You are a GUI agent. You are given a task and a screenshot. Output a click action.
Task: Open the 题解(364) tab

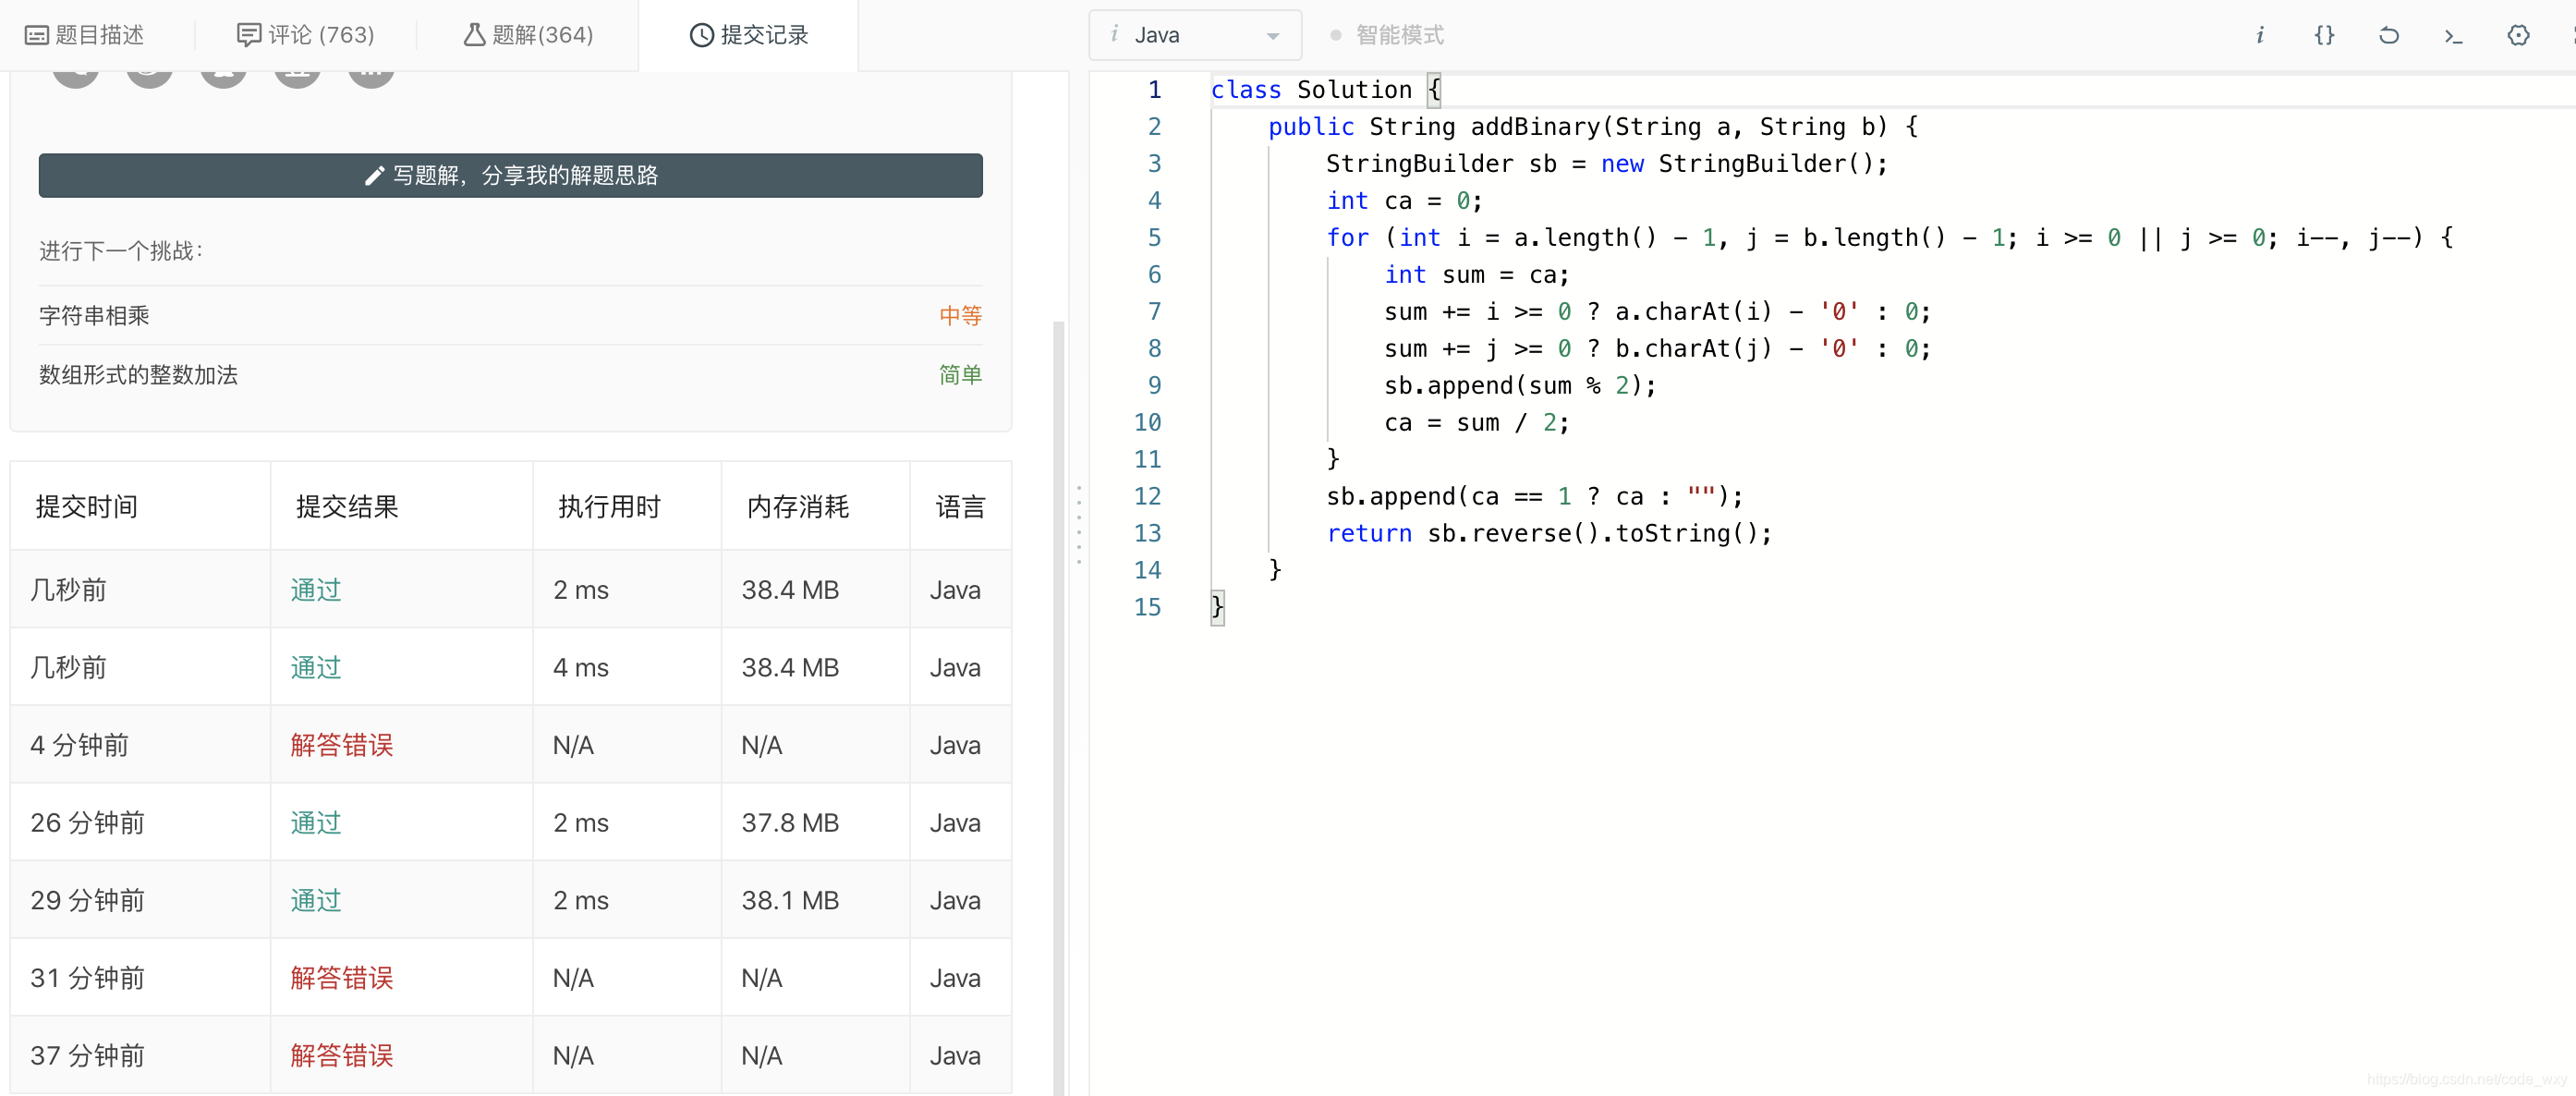click(528, 36)
